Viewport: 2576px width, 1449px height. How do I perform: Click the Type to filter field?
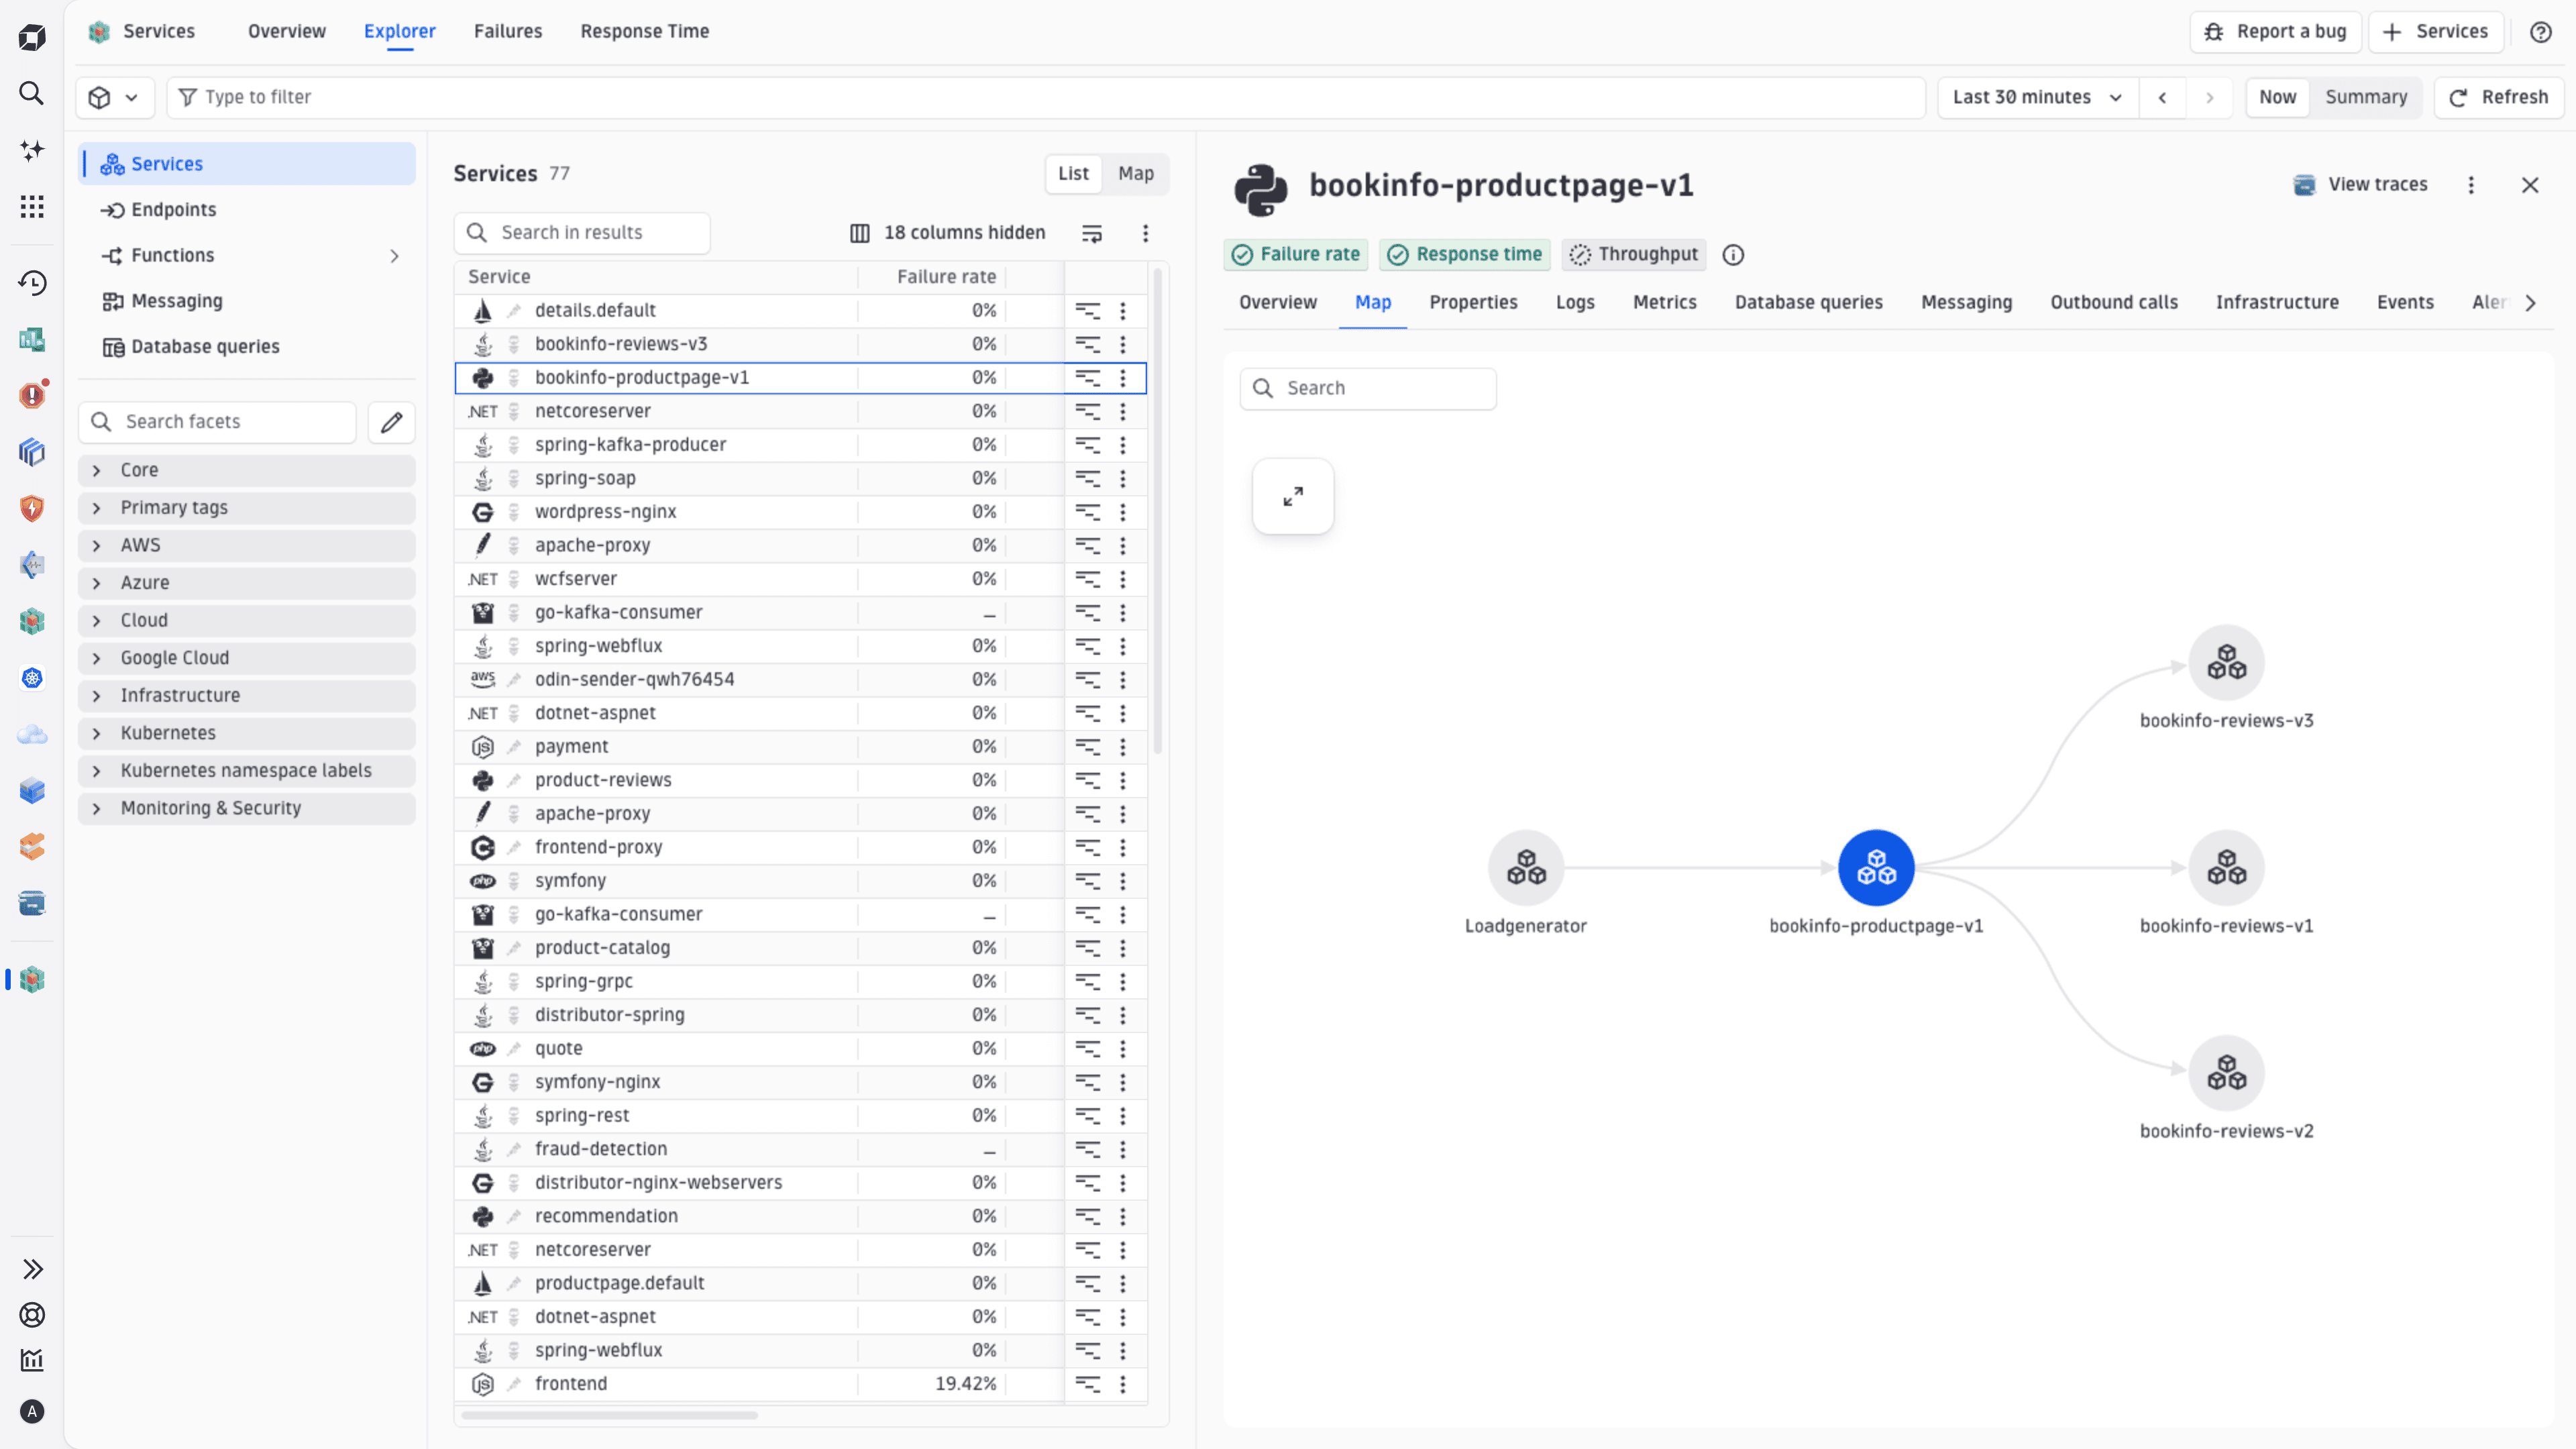point(1046,98)
